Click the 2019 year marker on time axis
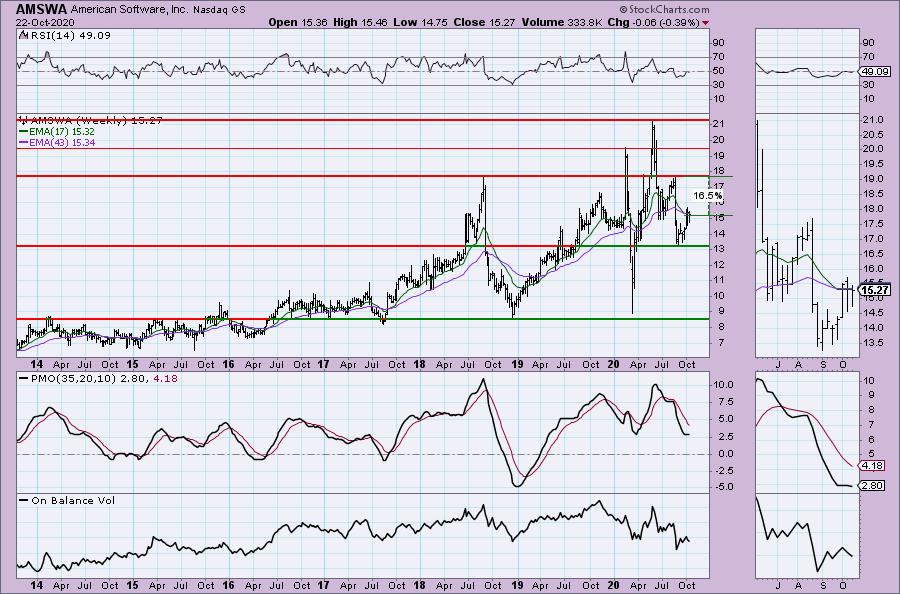 [x=517, y=362]
